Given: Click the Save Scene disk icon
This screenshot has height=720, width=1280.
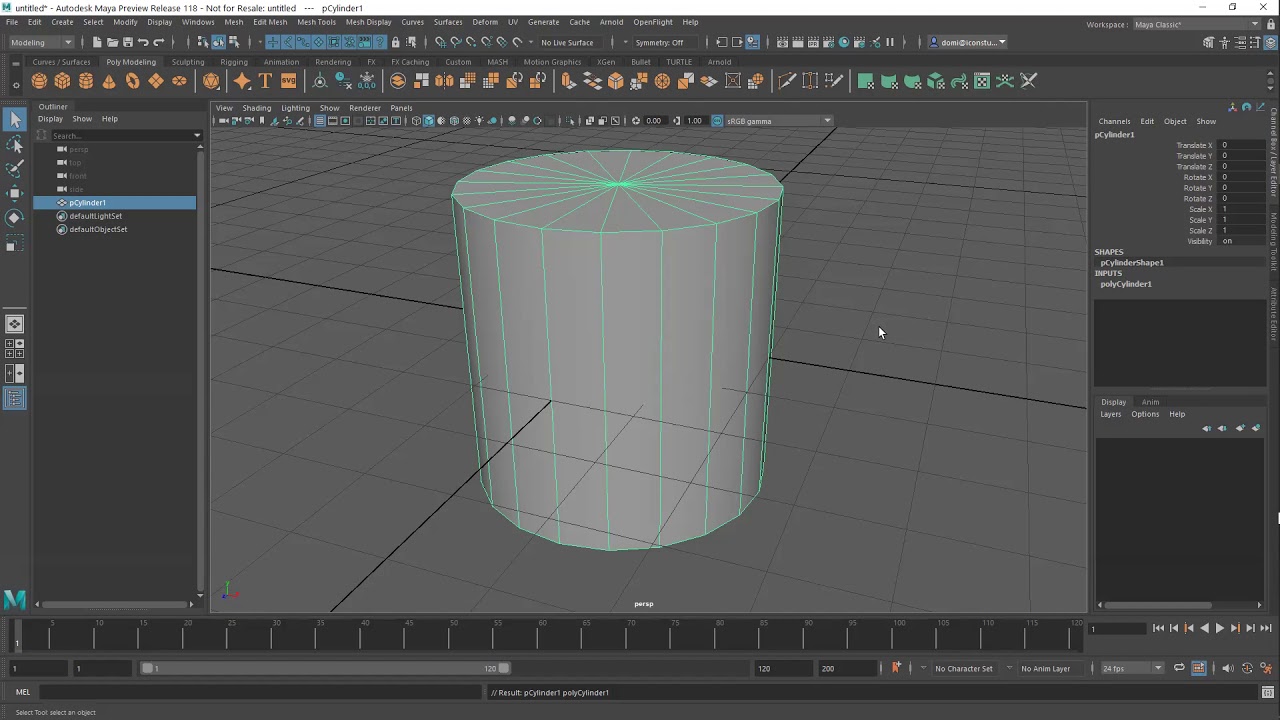Looking at the screenshot, I should (x=127, y=42).
